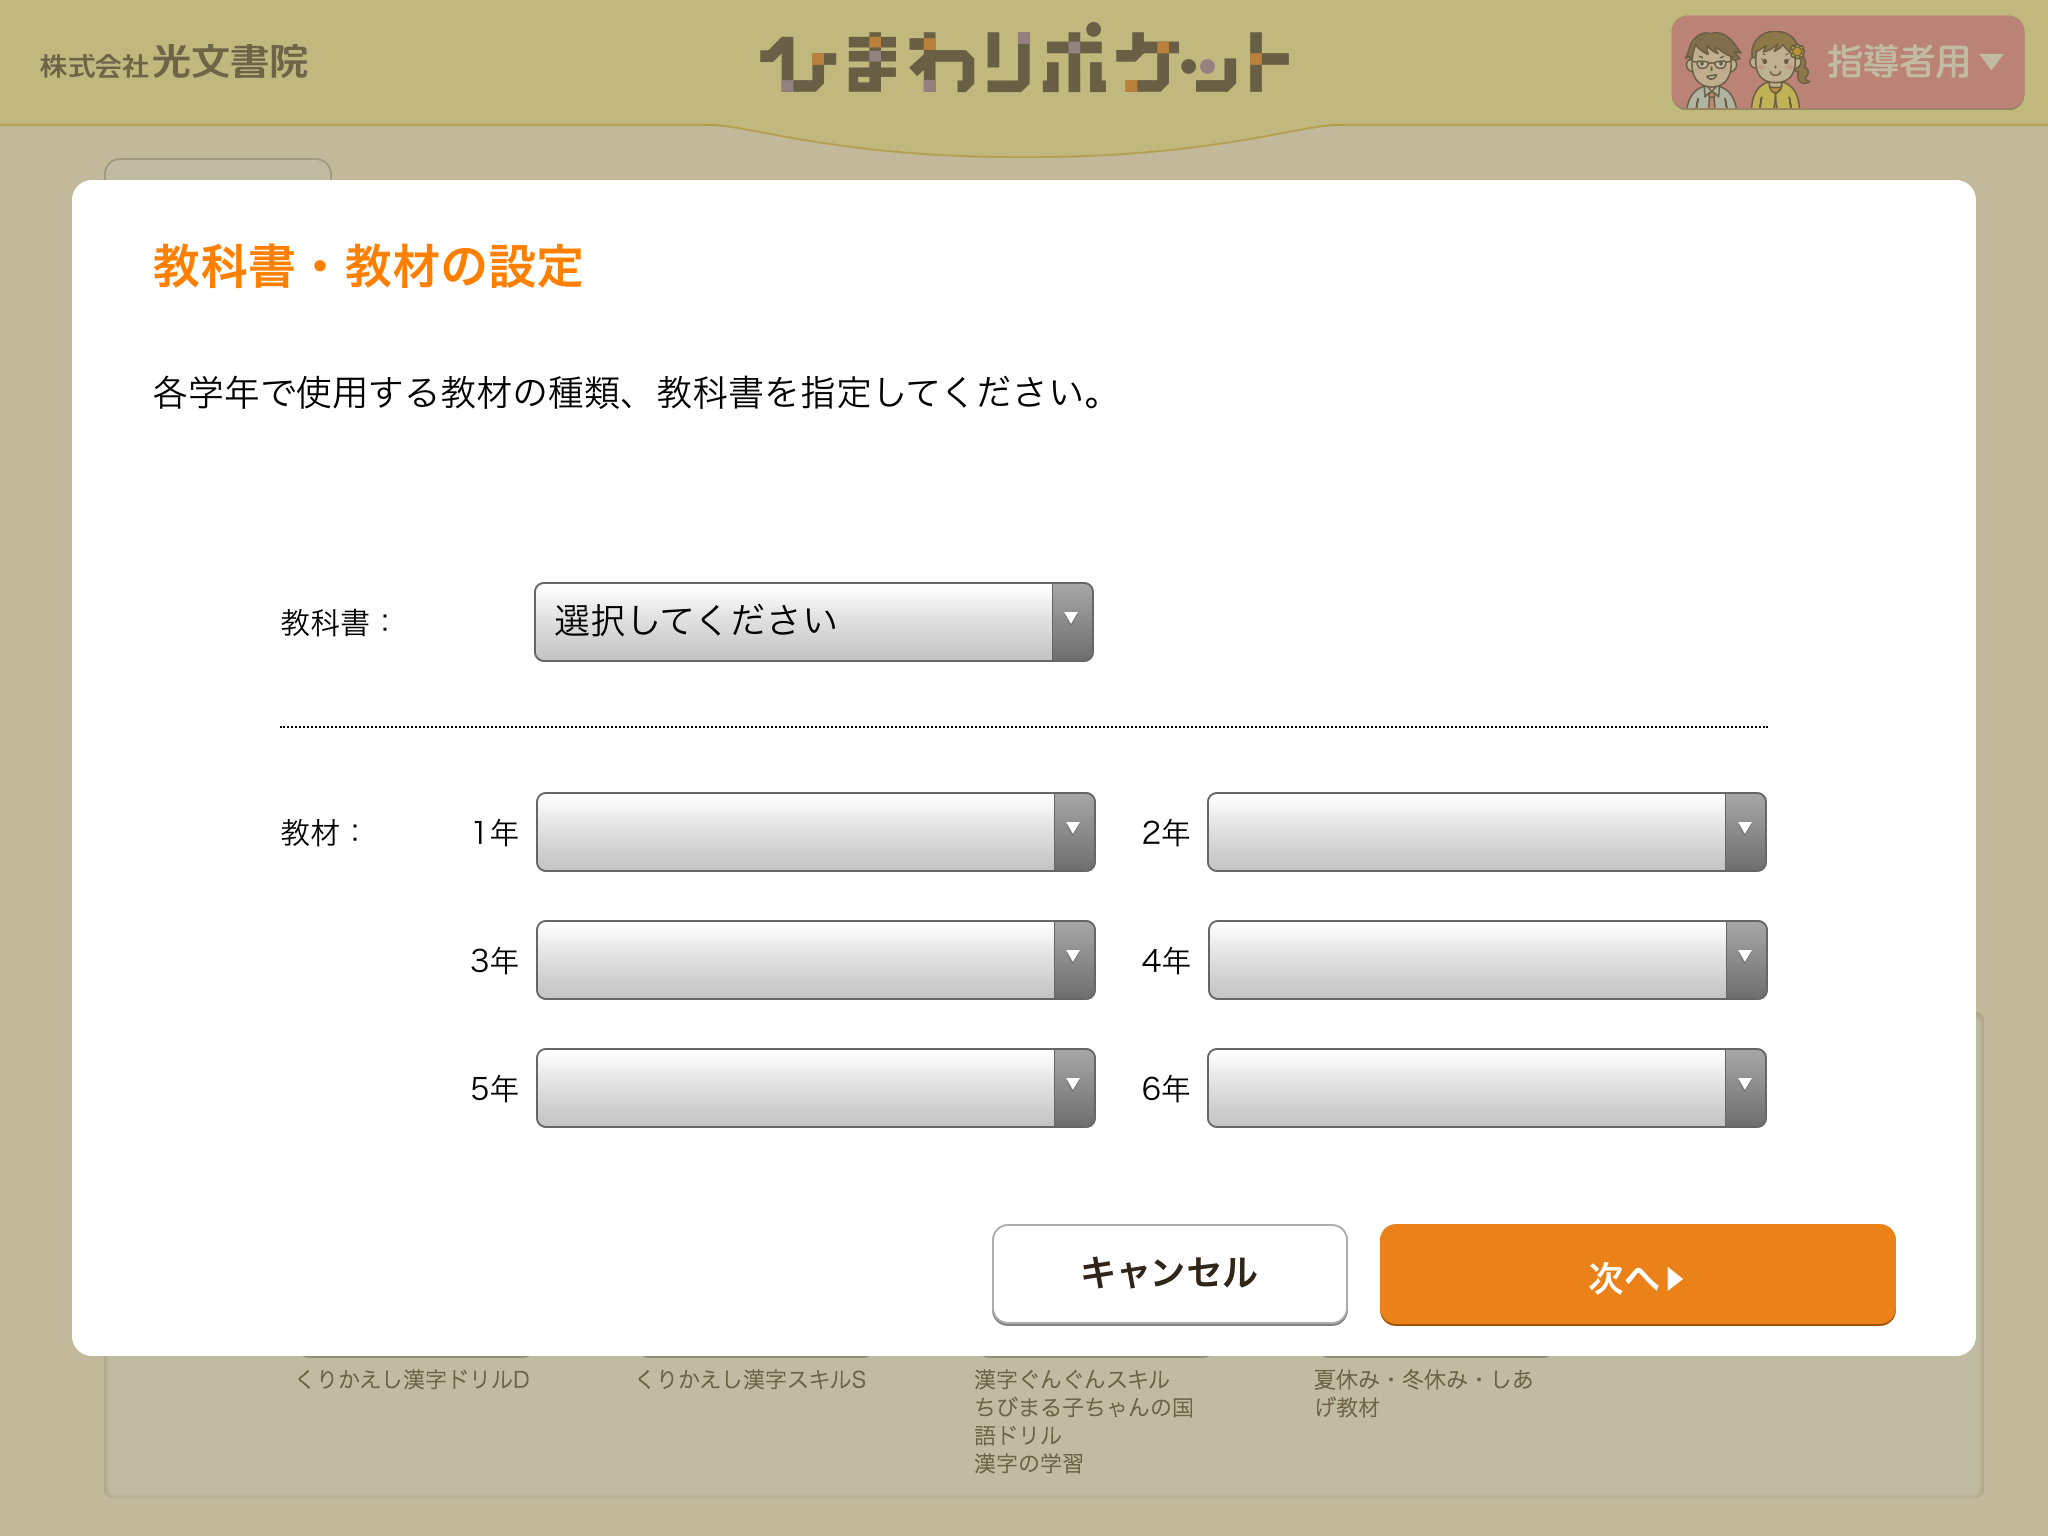Image resolution: width=2048 pixels, height=1536 pixels.
Task: Open the 指導者用 user menu
Action: 1848,62
